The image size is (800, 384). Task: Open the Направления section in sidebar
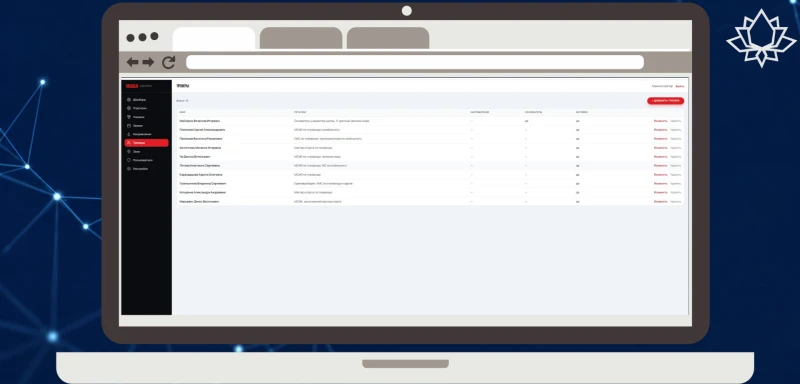pos(141,134)
